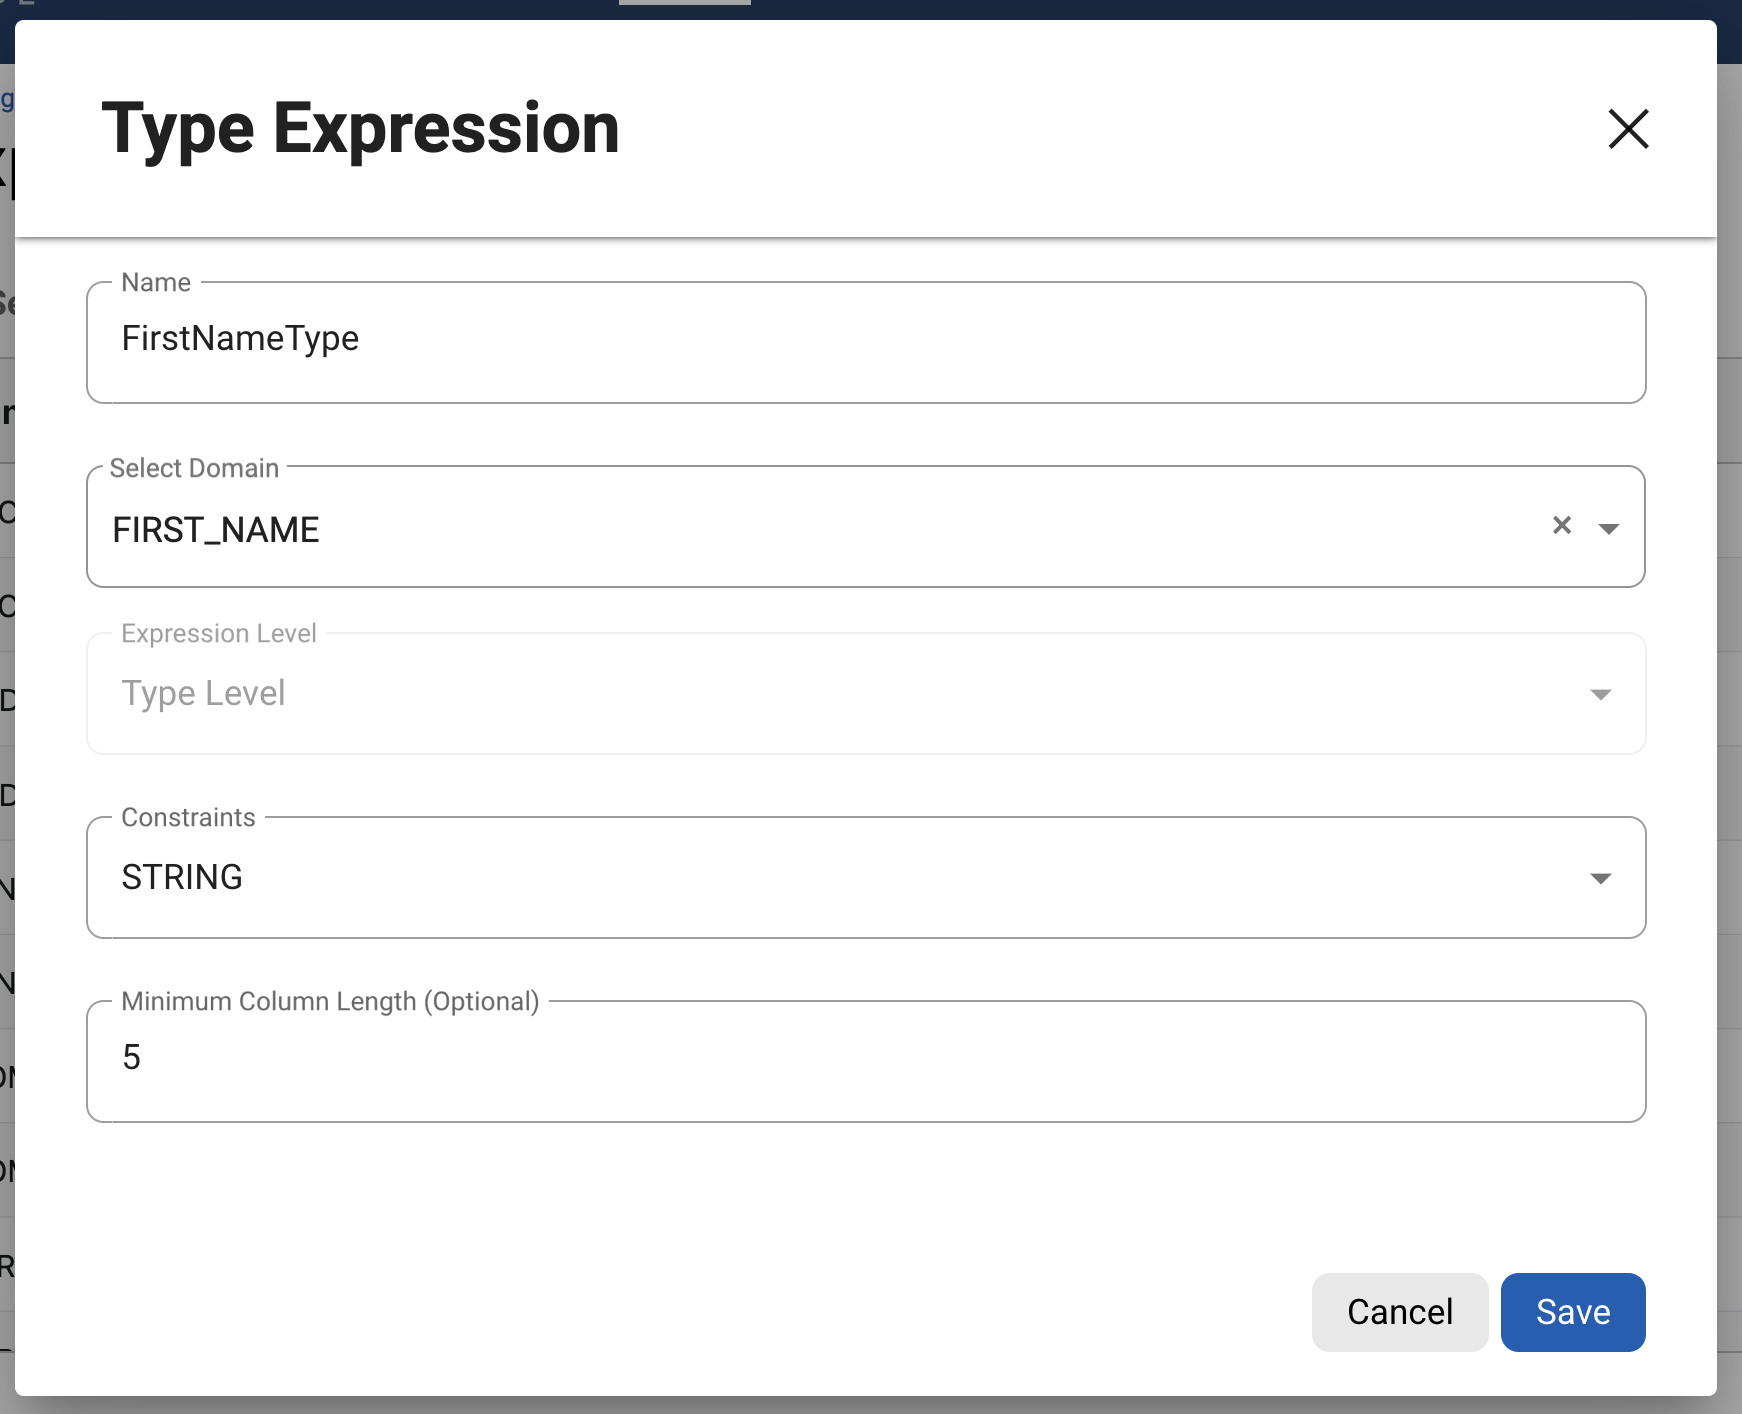Open the Constraints dropdown arrow
The height and width of the screenshot is (1414, 1742).
tap(1600, 878)
